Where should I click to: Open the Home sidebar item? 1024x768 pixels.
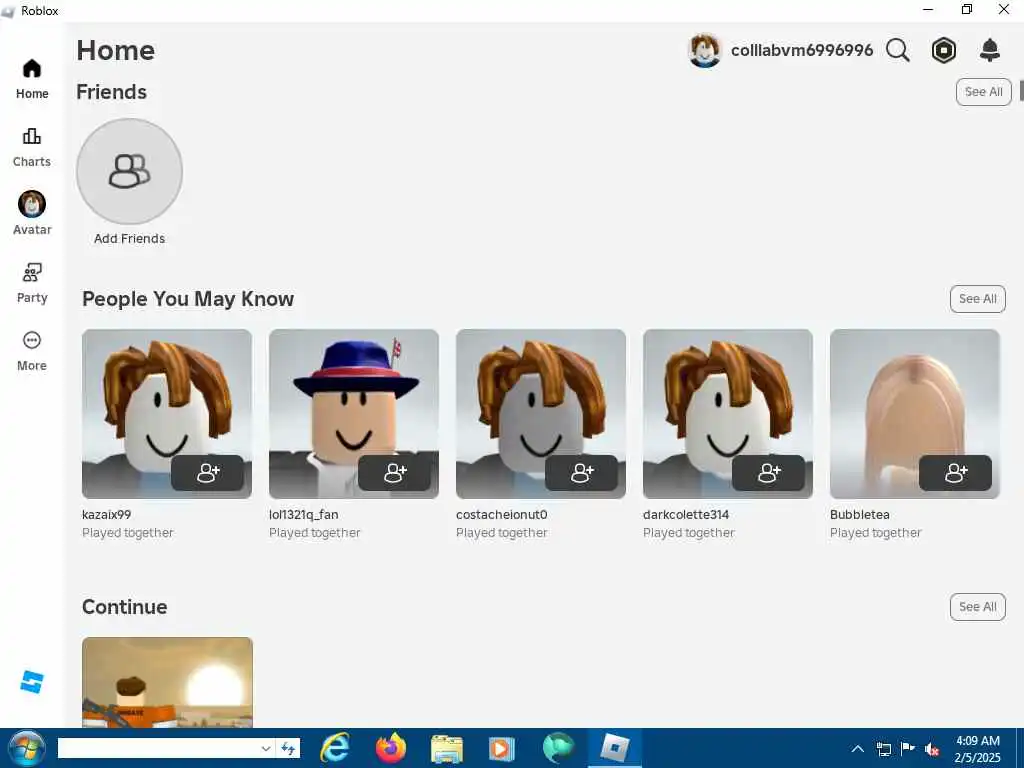(x=32, y=79)
